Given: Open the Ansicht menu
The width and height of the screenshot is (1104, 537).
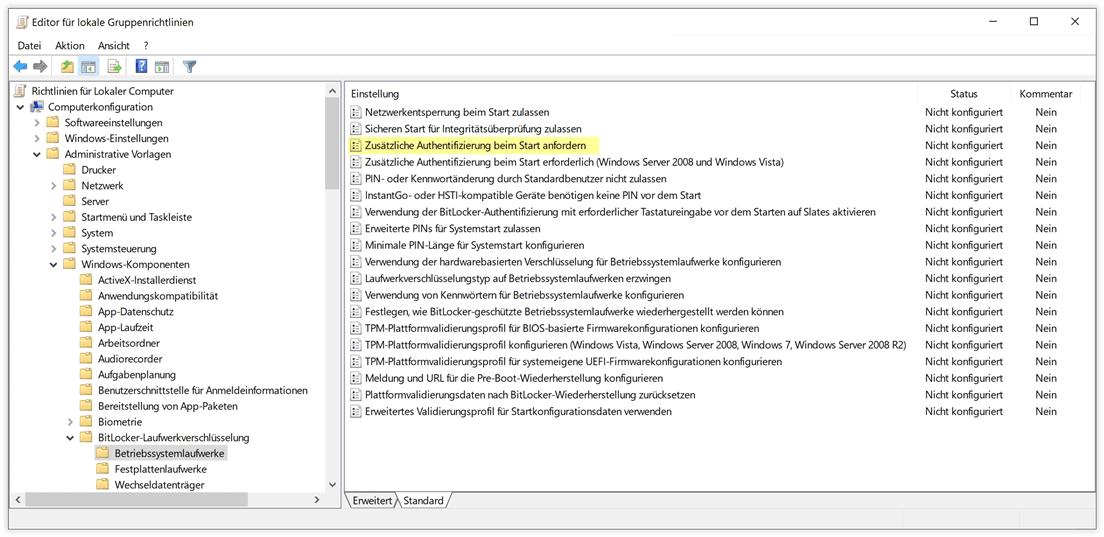Looking at the screenshot, I should [x=113, y=45].
